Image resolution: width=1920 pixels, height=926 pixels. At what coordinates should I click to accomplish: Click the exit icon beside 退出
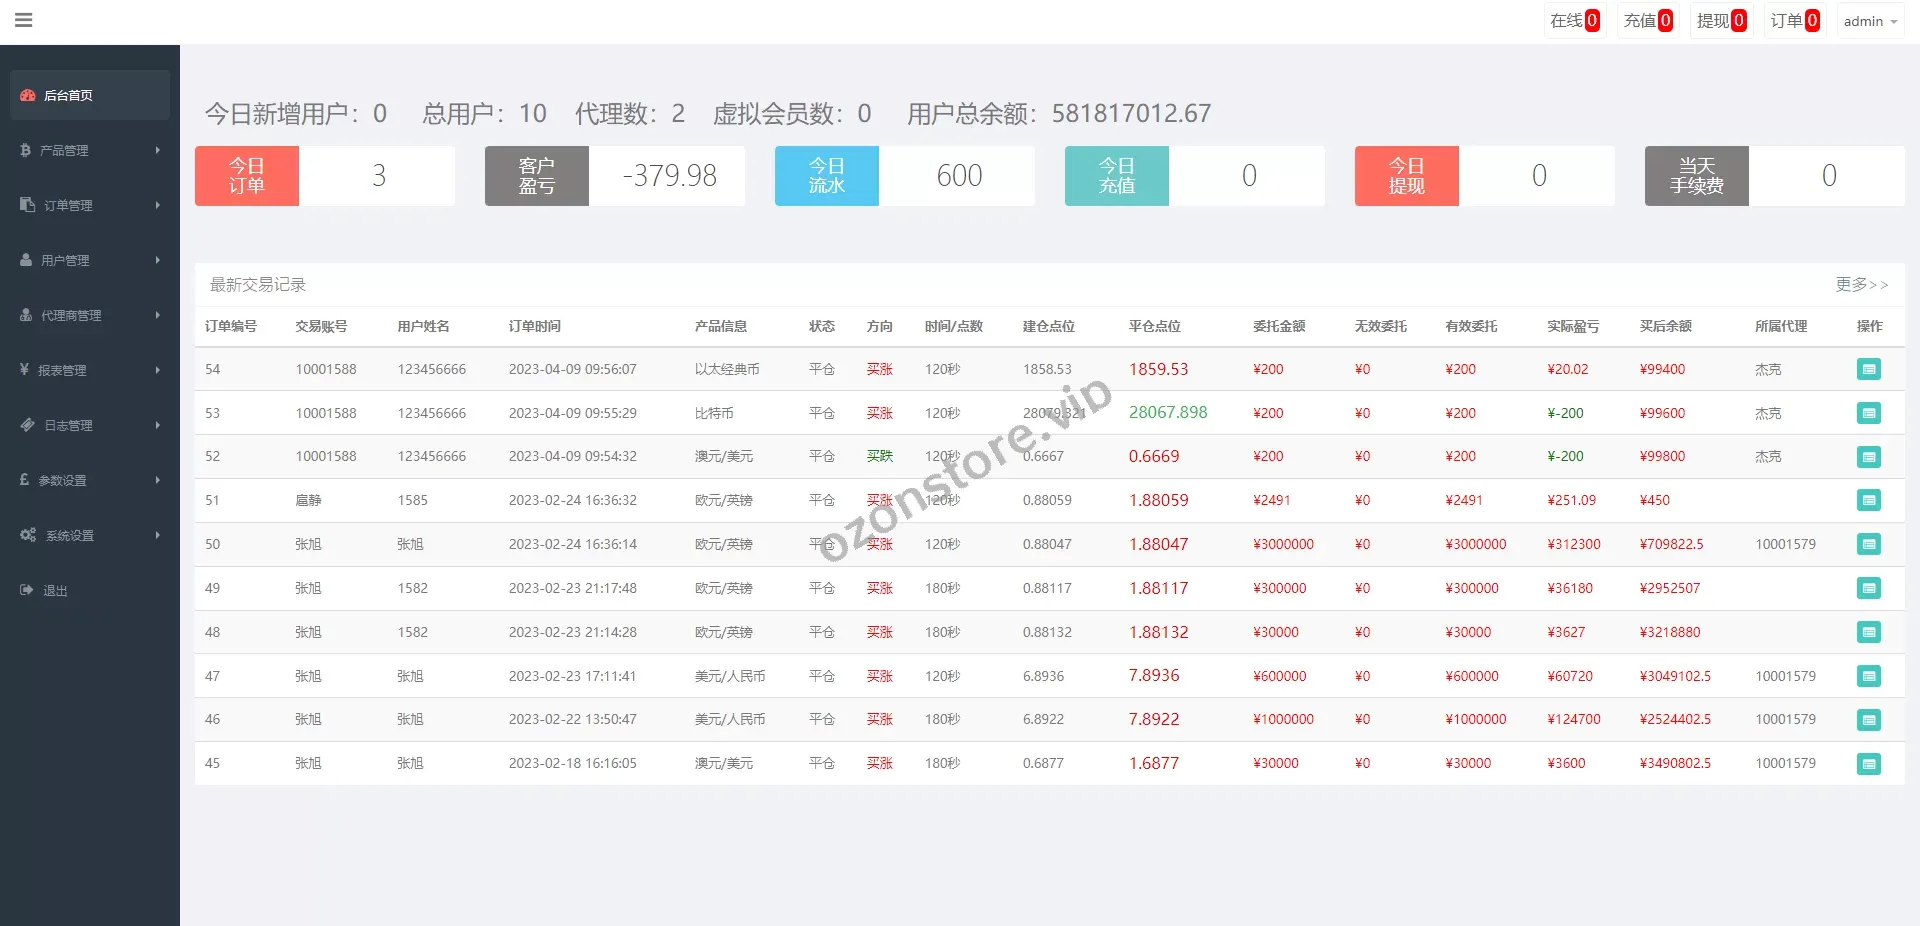[x=27, y=590]
